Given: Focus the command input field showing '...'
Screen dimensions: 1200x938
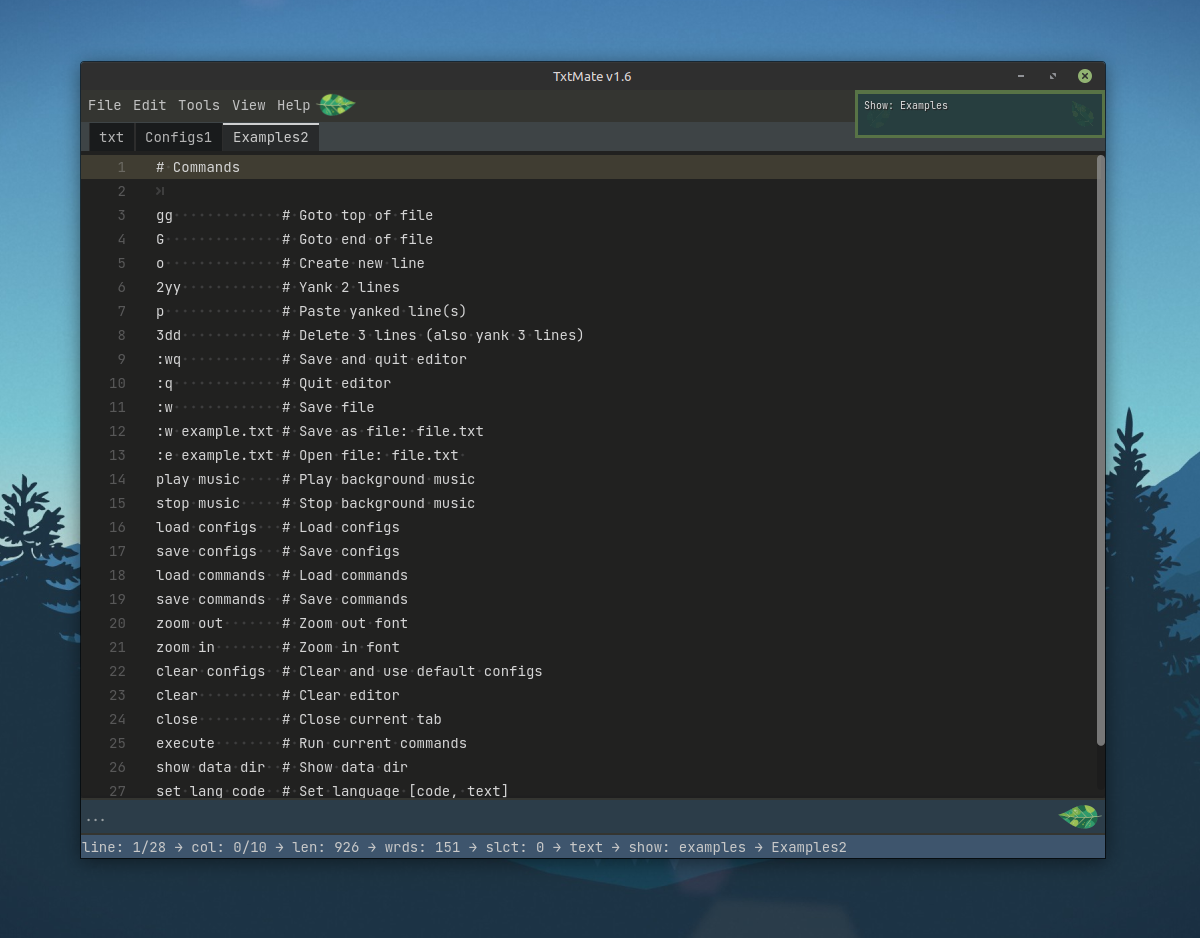Looking at the screenshot, I should pyautogui.click(x=560, y=818).
